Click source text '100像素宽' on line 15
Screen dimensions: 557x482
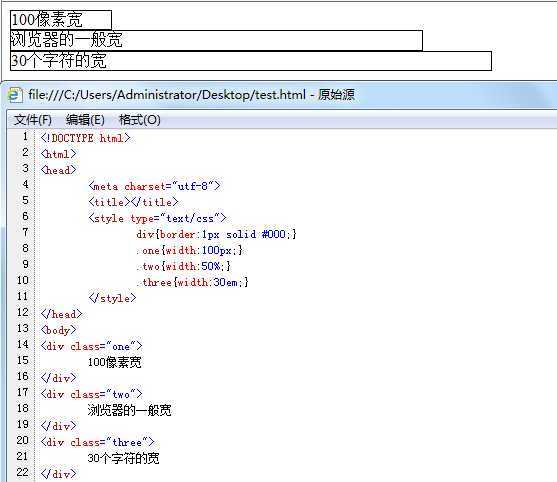(114, 362)
